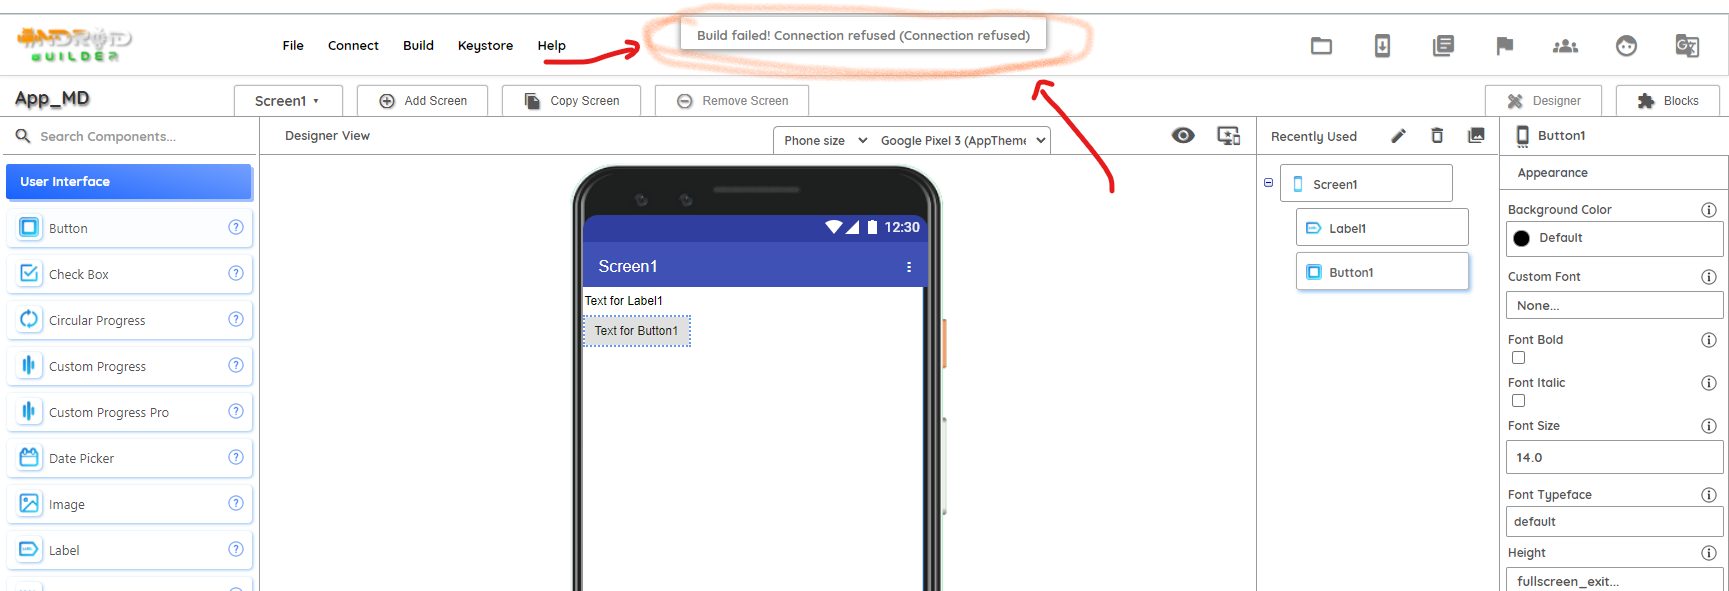Click the pencil rename icon in components

coord(1399,136)
